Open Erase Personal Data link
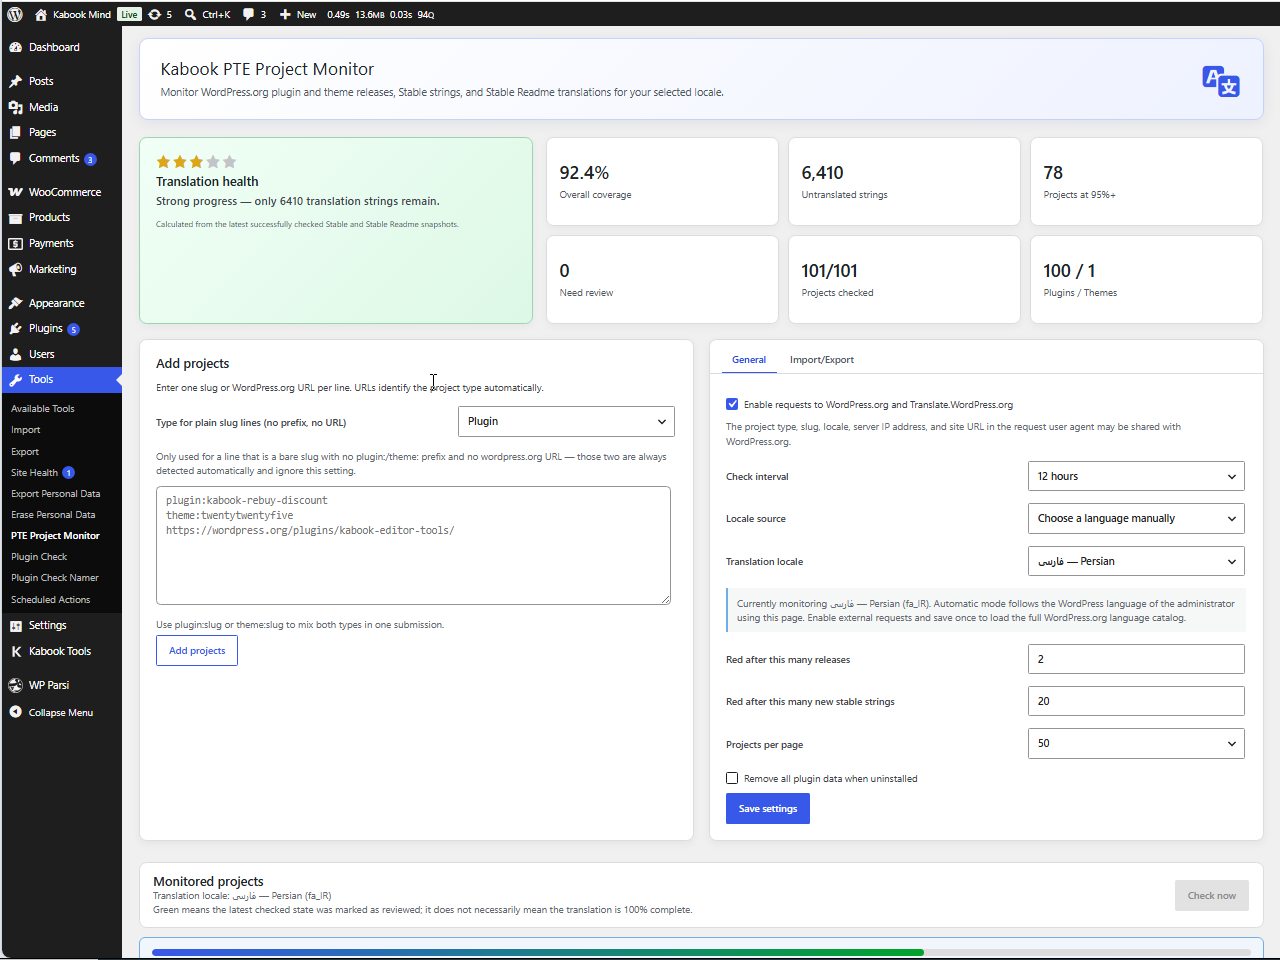Image resolution: width=1280 pixels, height=960 pixels. pyautogui.click(x=53, y=514)
